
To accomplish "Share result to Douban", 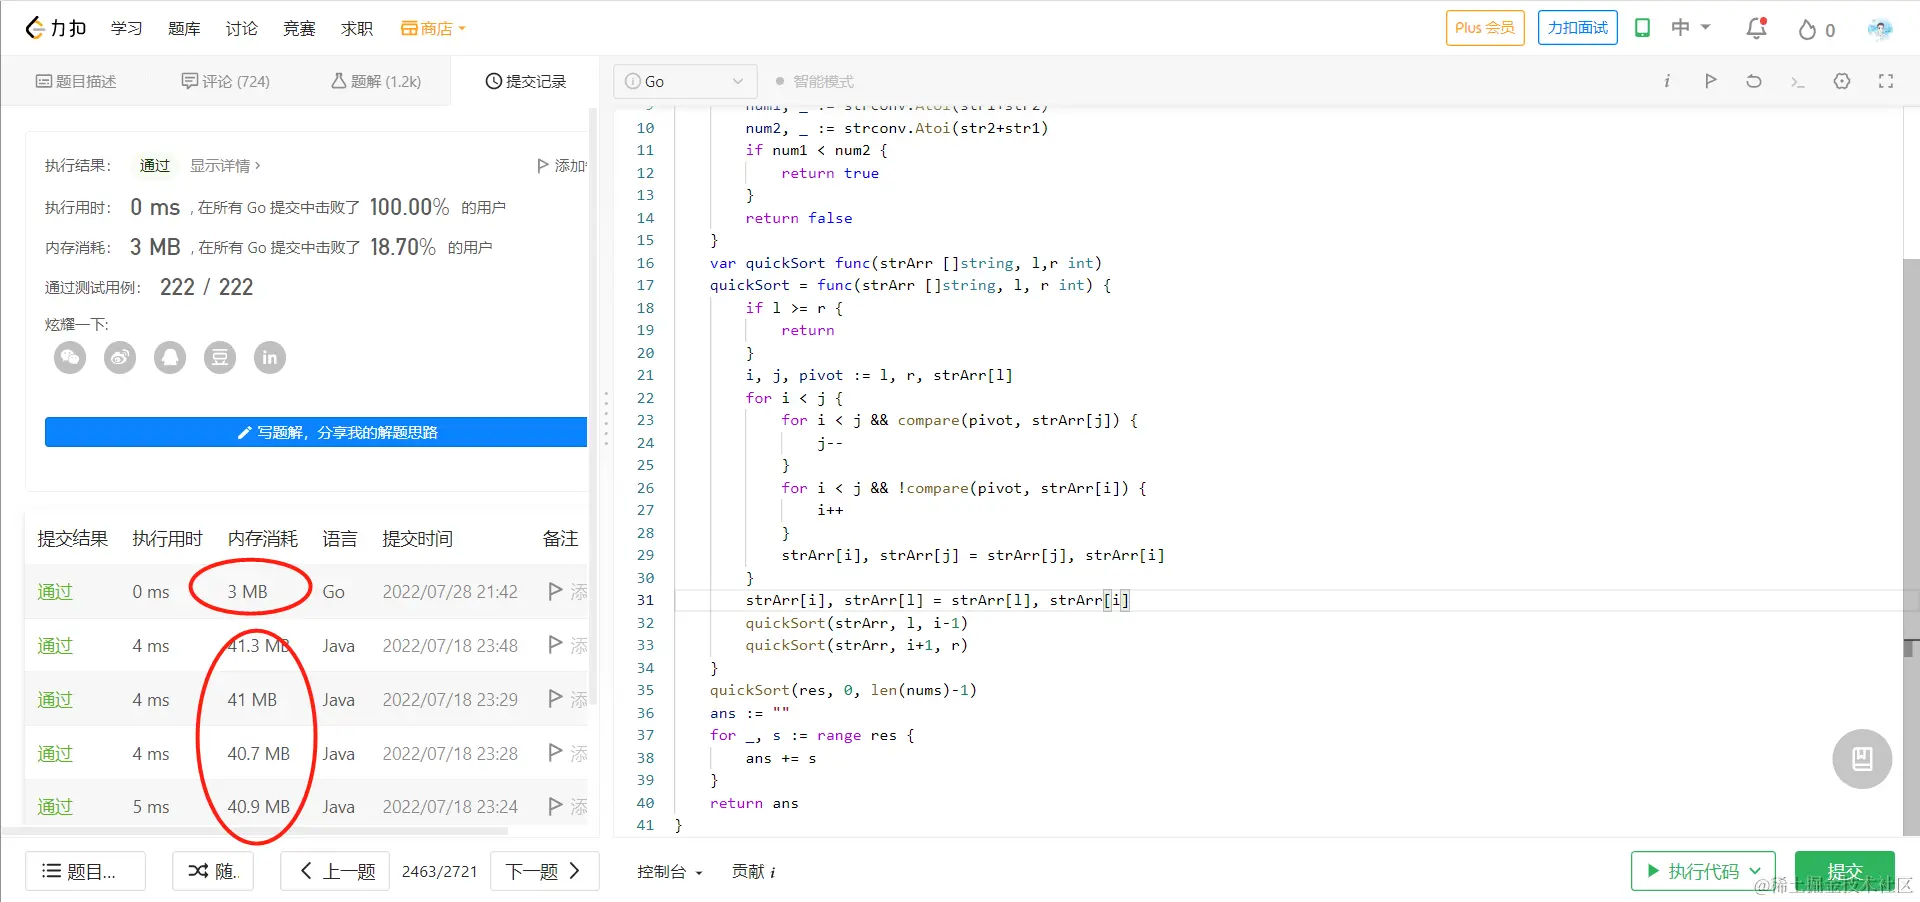I will [x=220, y=357].
